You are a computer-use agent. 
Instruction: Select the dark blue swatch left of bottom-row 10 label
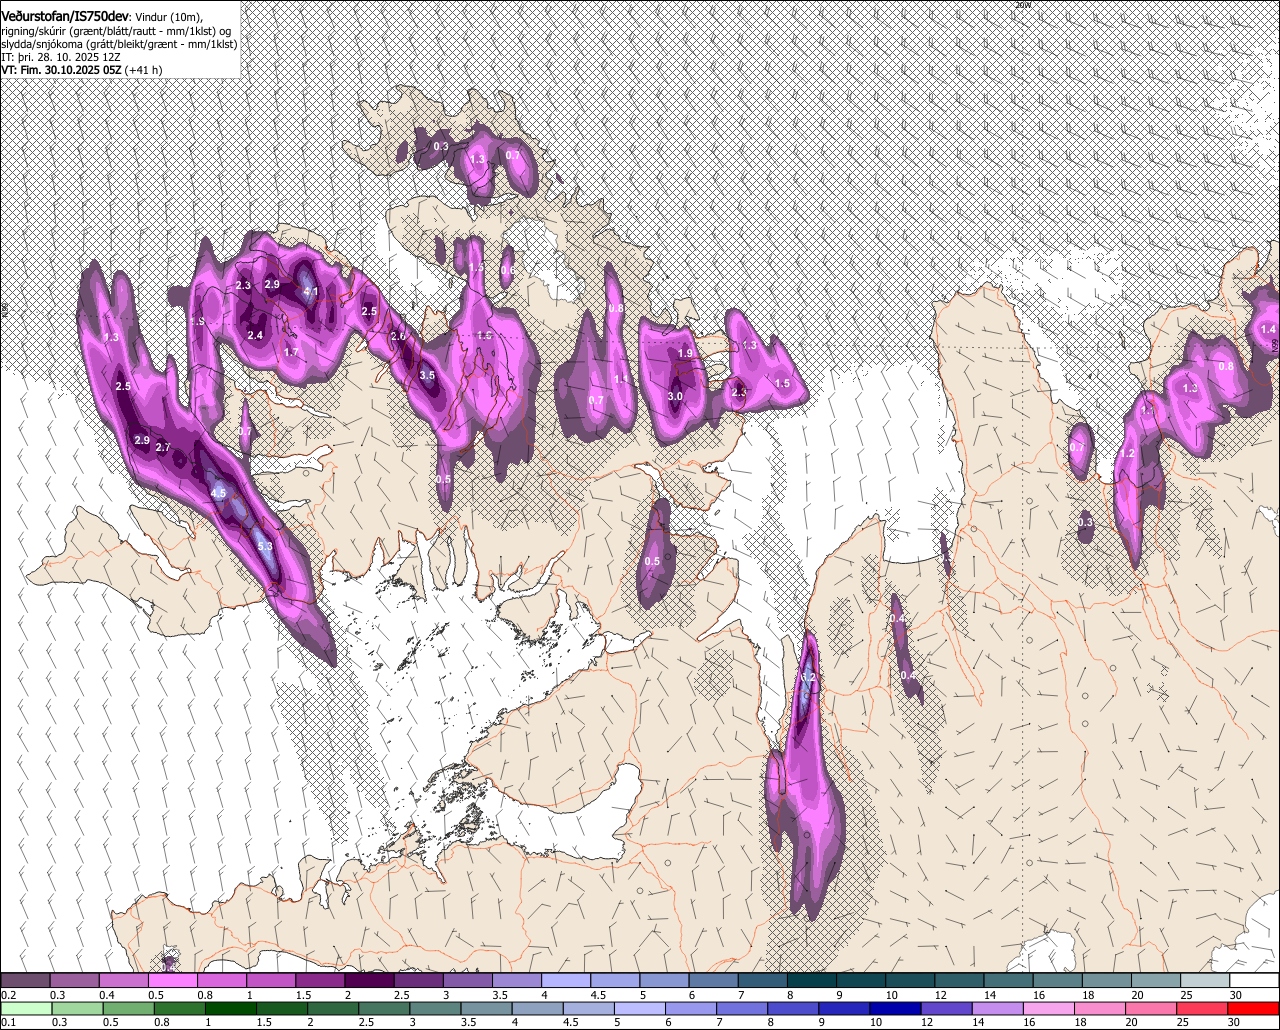844,1008
